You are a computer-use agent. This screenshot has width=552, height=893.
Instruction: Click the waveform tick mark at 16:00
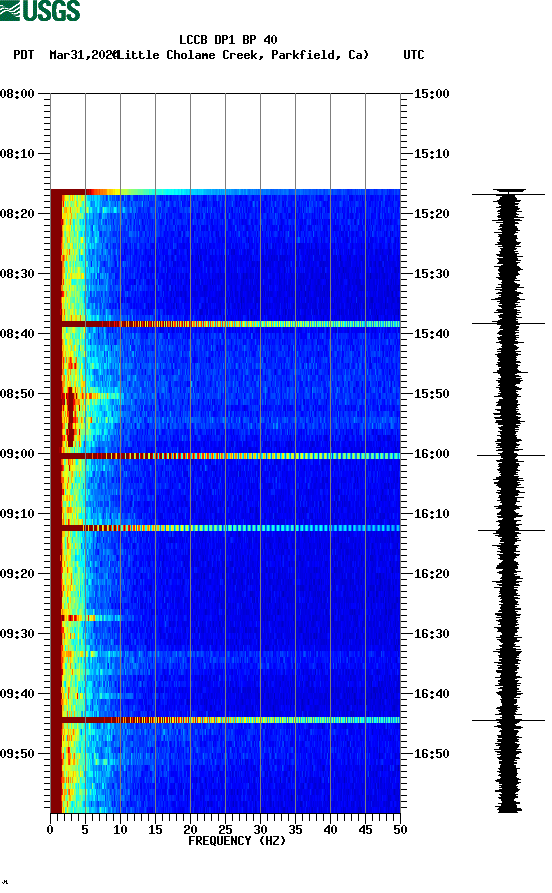pyautogui.click(x=511, y=456)
